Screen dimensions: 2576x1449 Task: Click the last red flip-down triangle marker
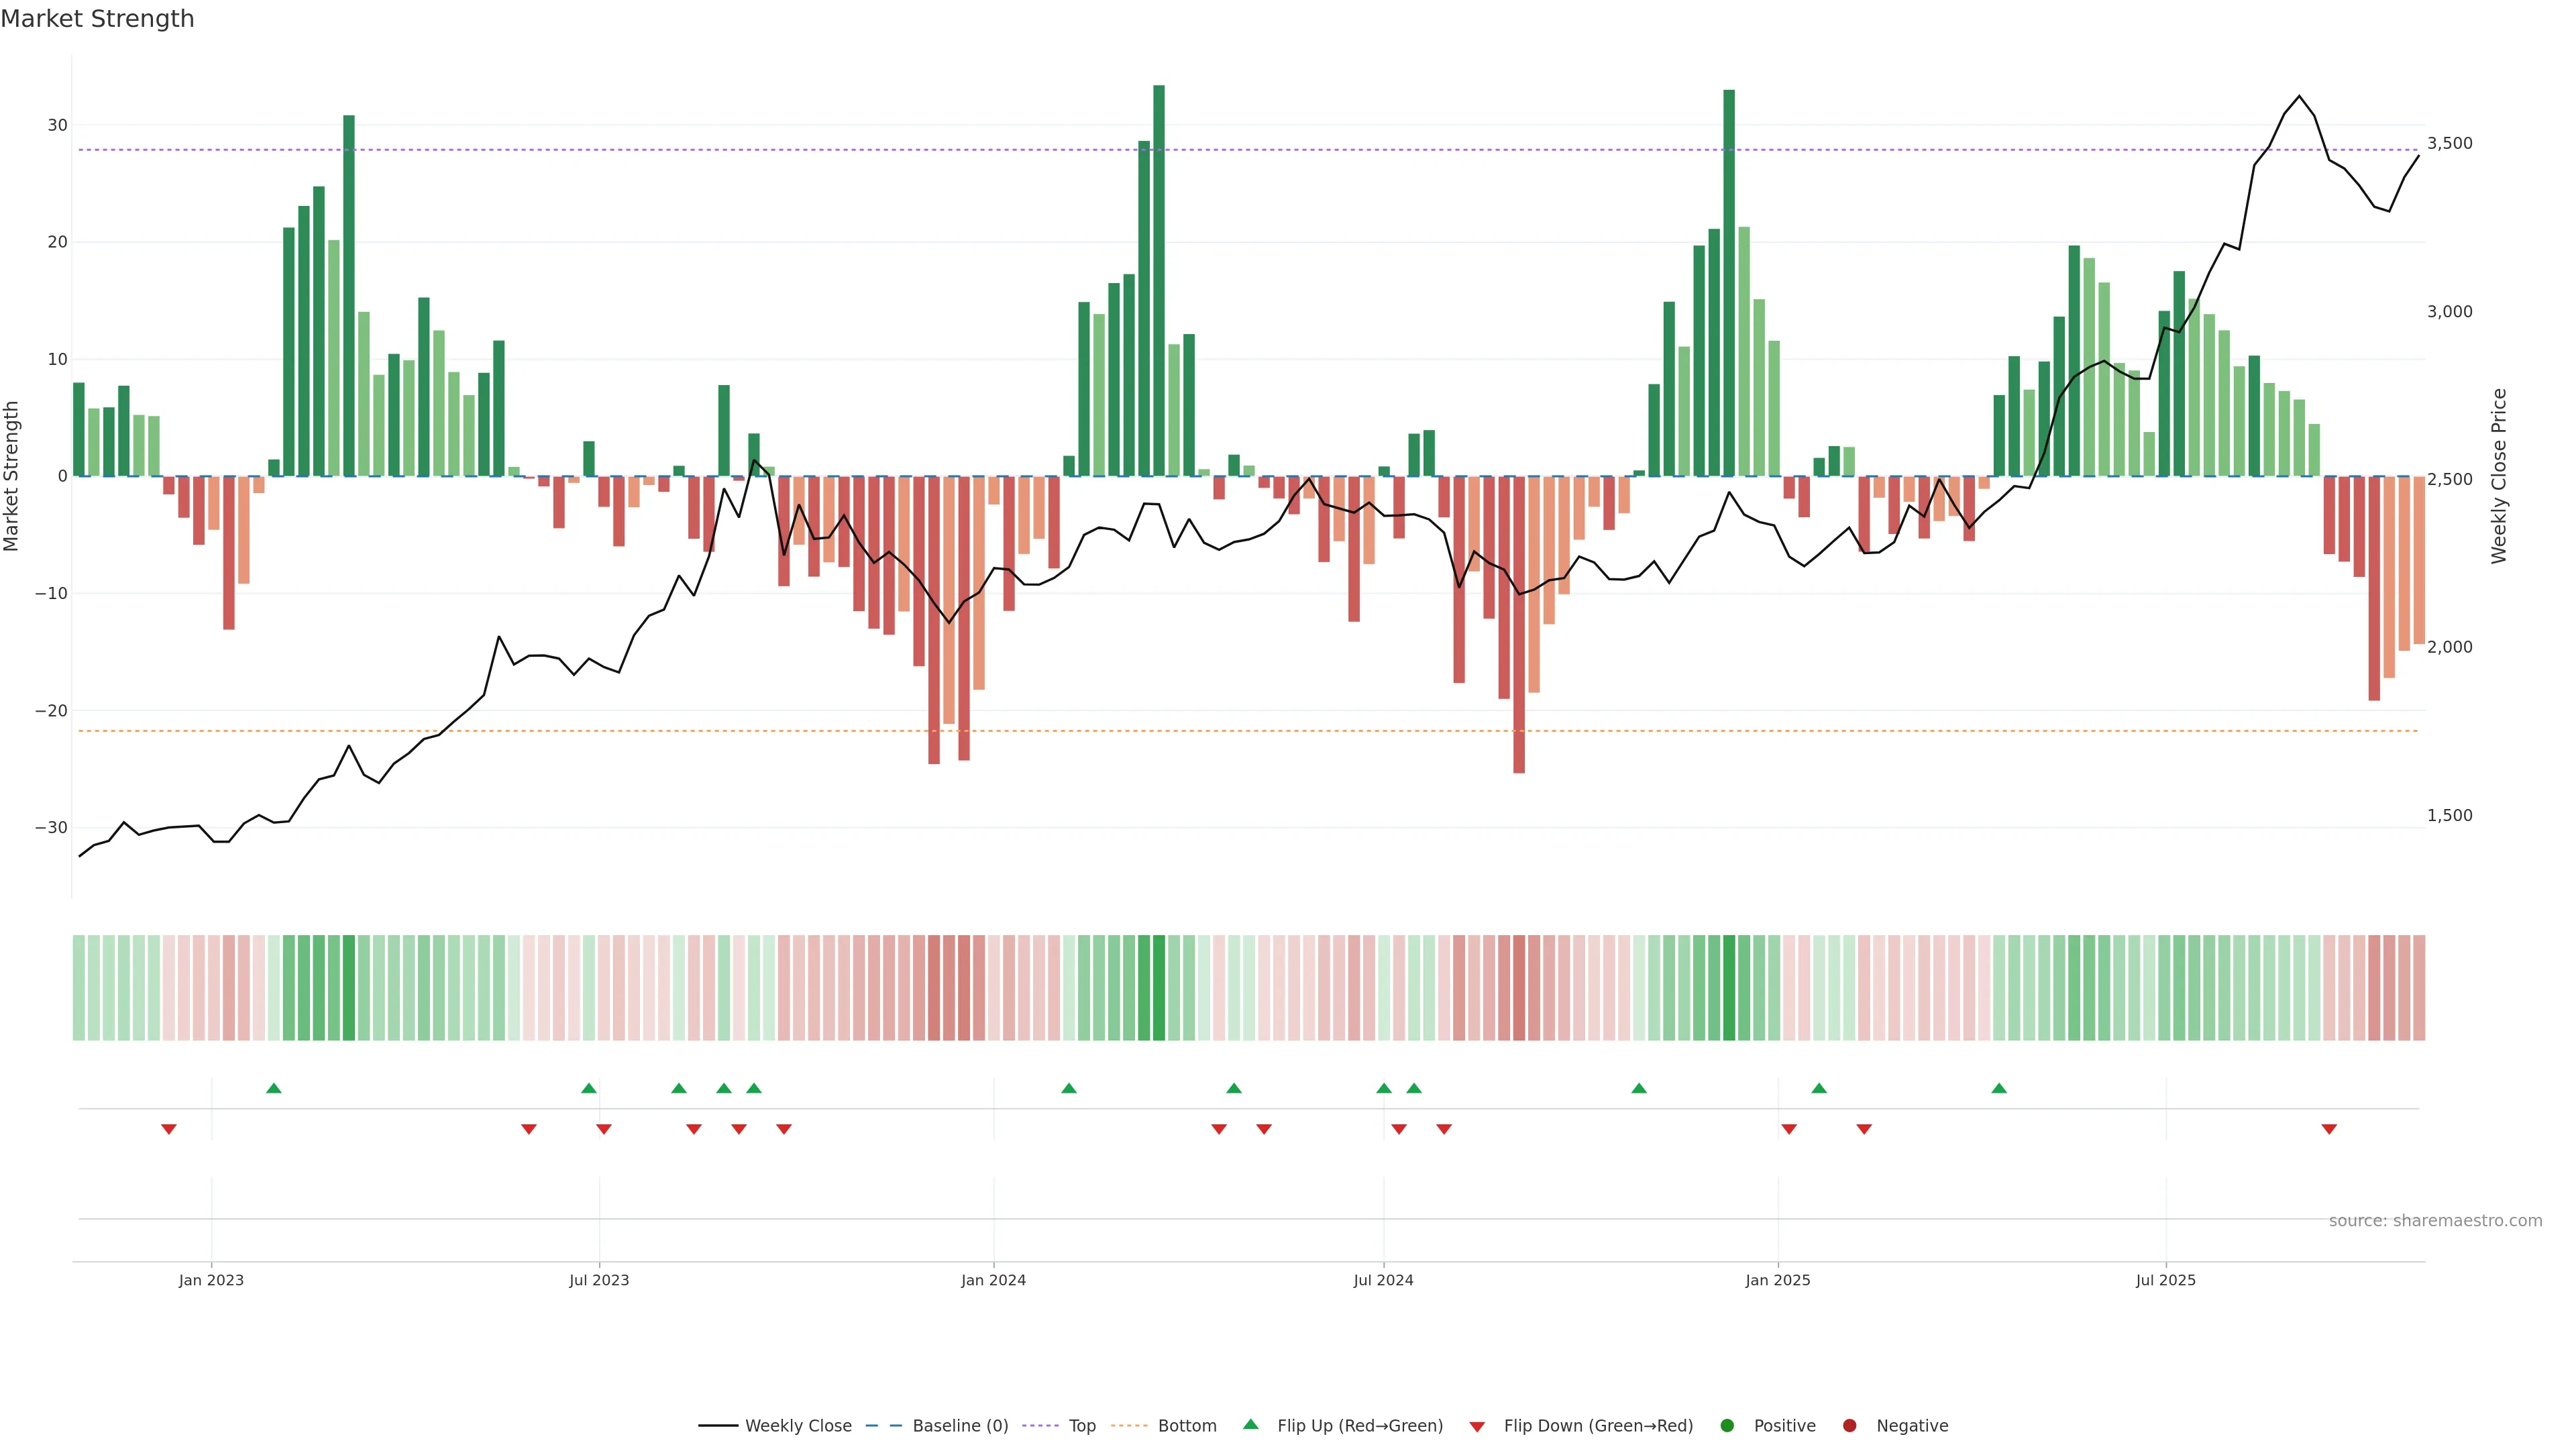(2329, 1129)
